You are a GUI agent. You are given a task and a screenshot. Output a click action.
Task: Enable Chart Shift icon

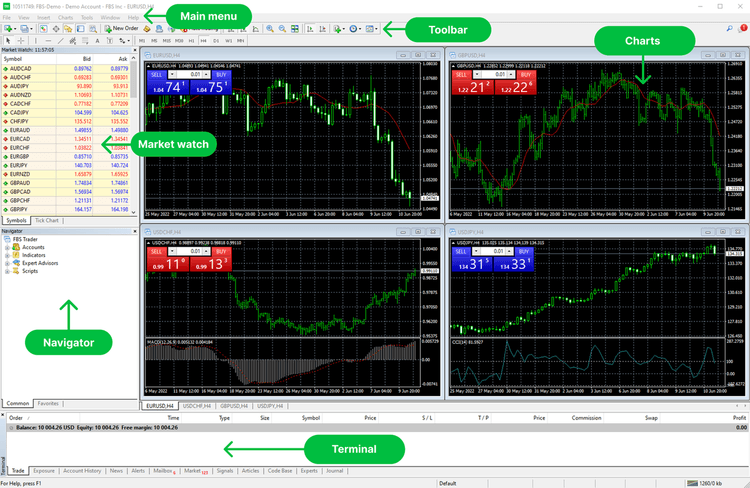tap(322, 29)
